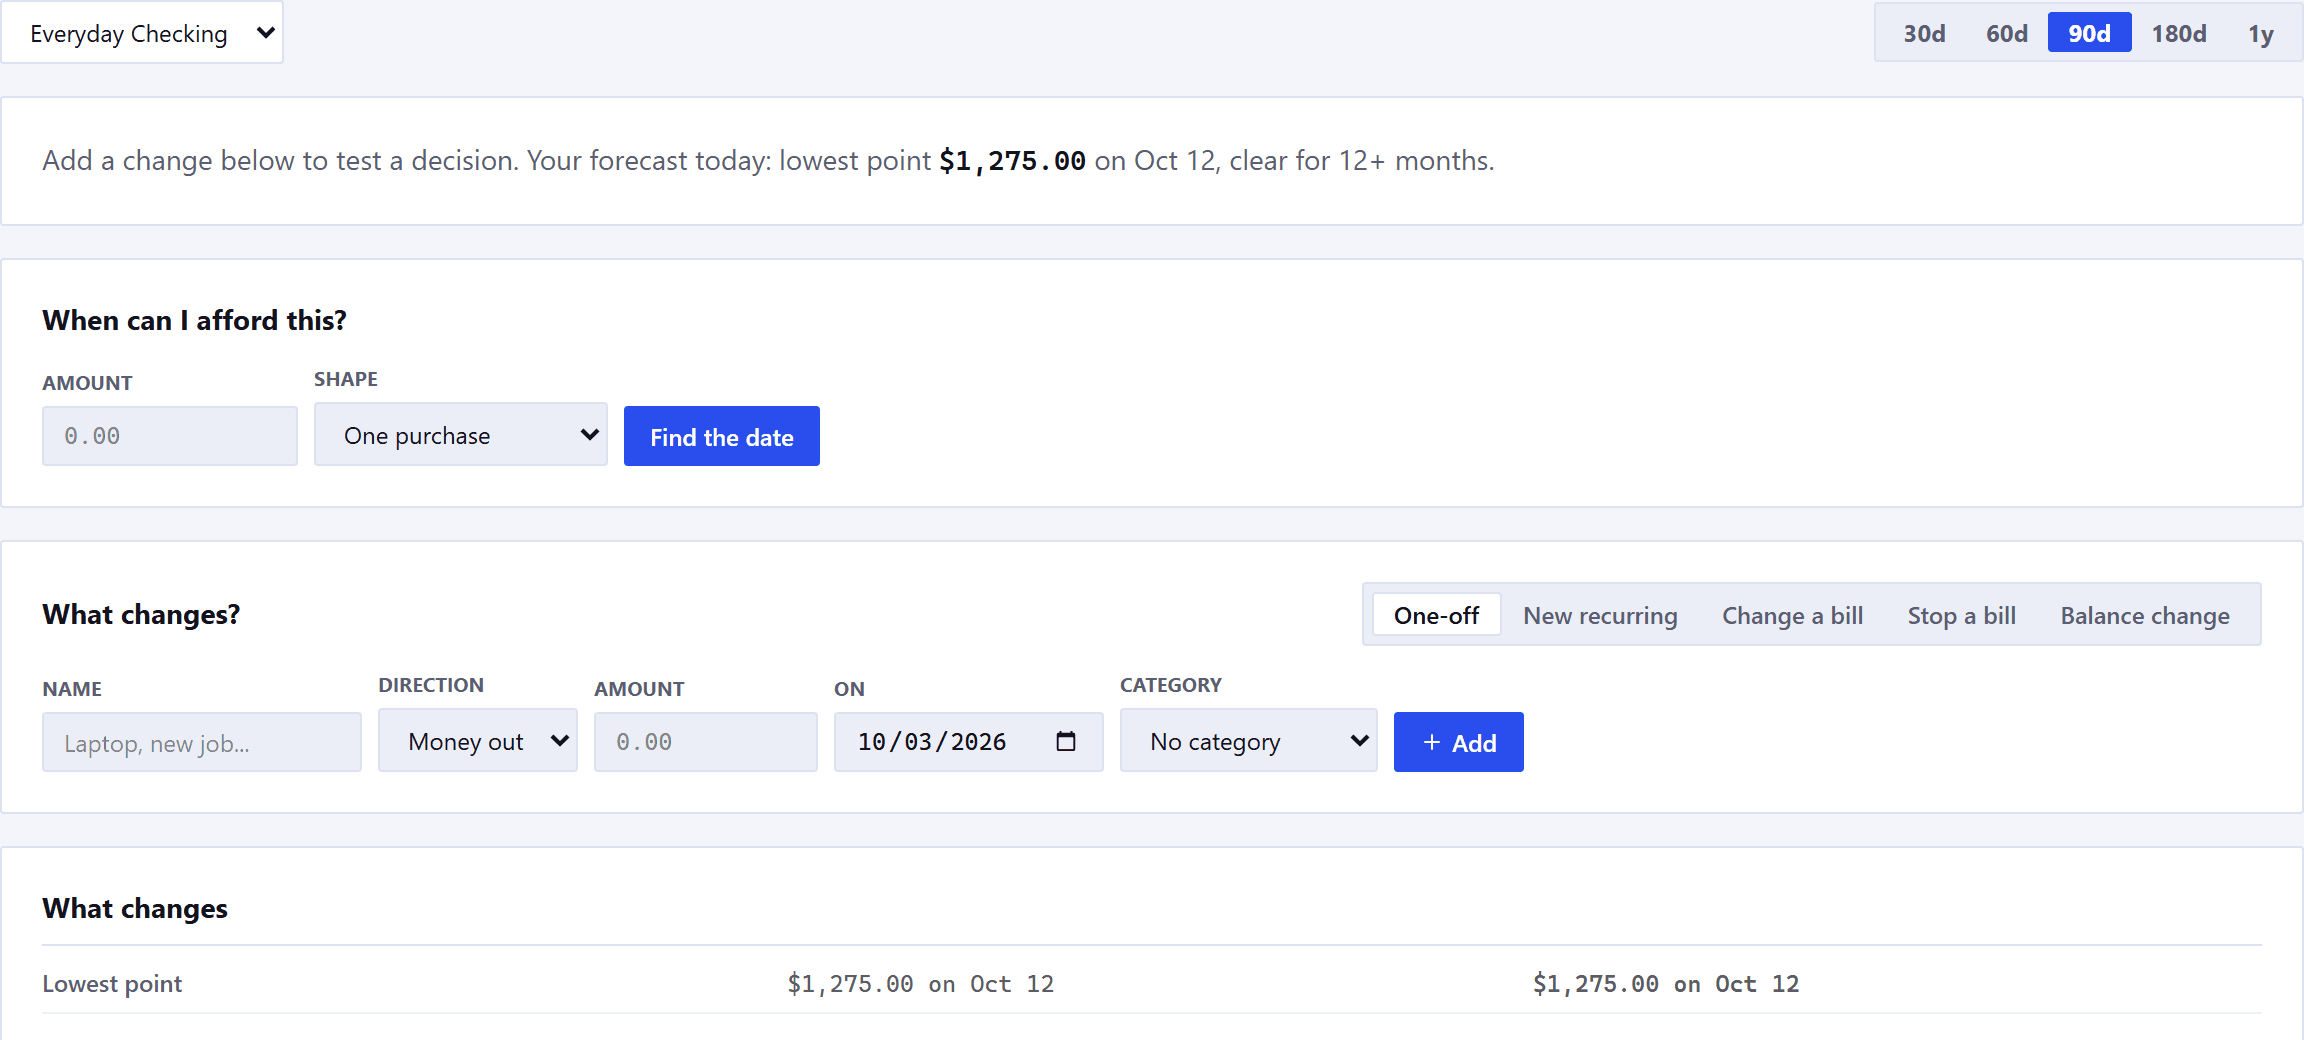Choose the 1y forecast range
The height and width of the screenshot is (1040, 2304).
click(x=2261, y=33)
